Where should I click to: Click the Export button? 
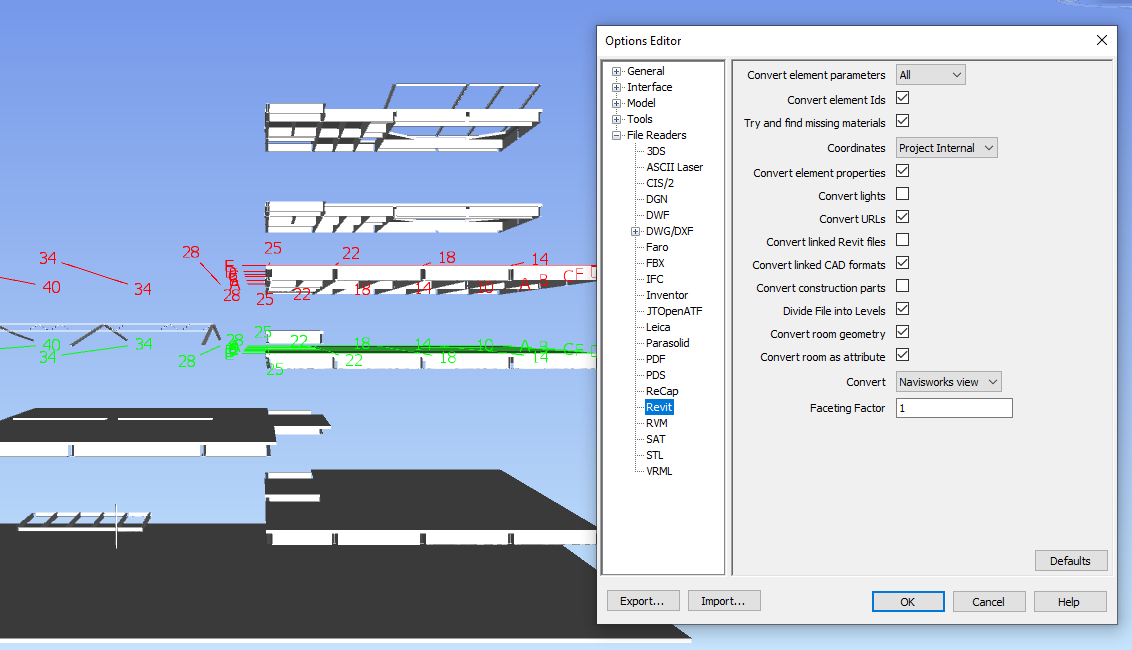pyautogui.click(x=643, y=600)
